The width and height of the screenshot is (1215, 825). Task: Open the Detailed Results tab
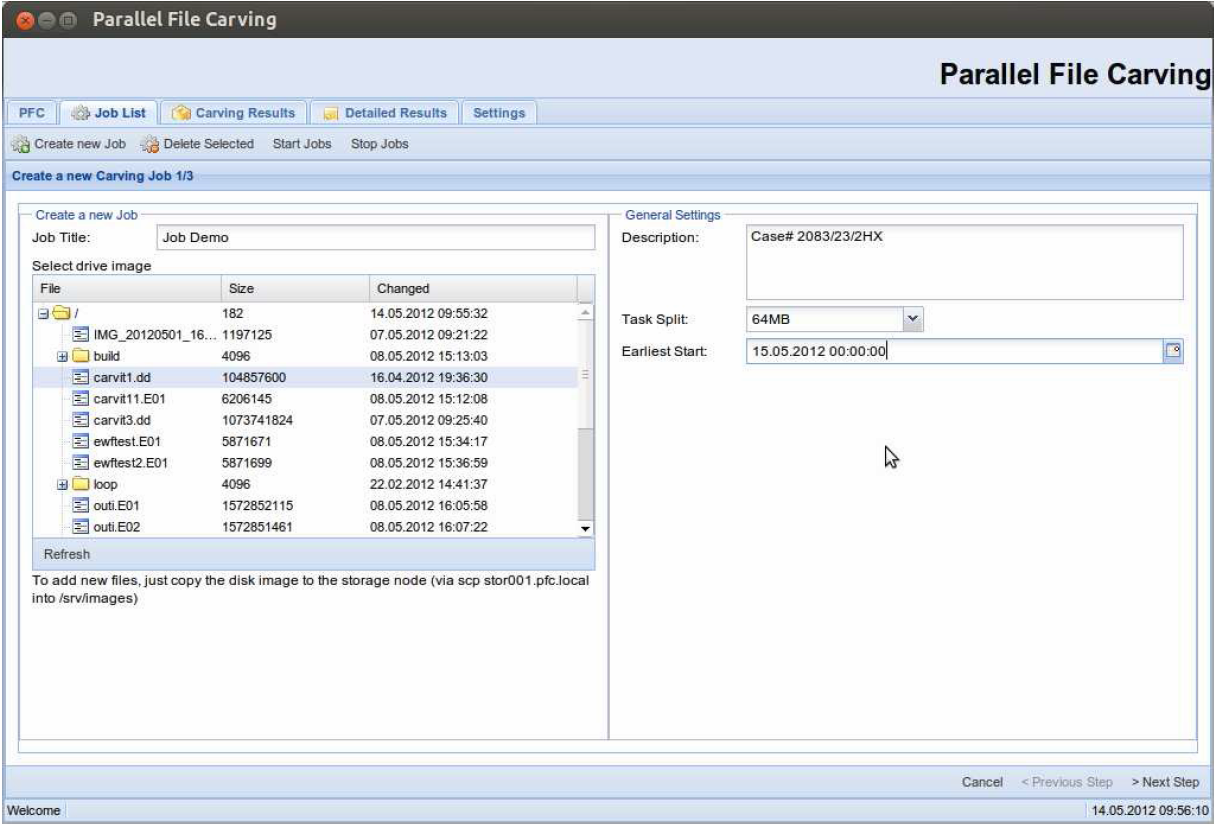click(385, 112)
